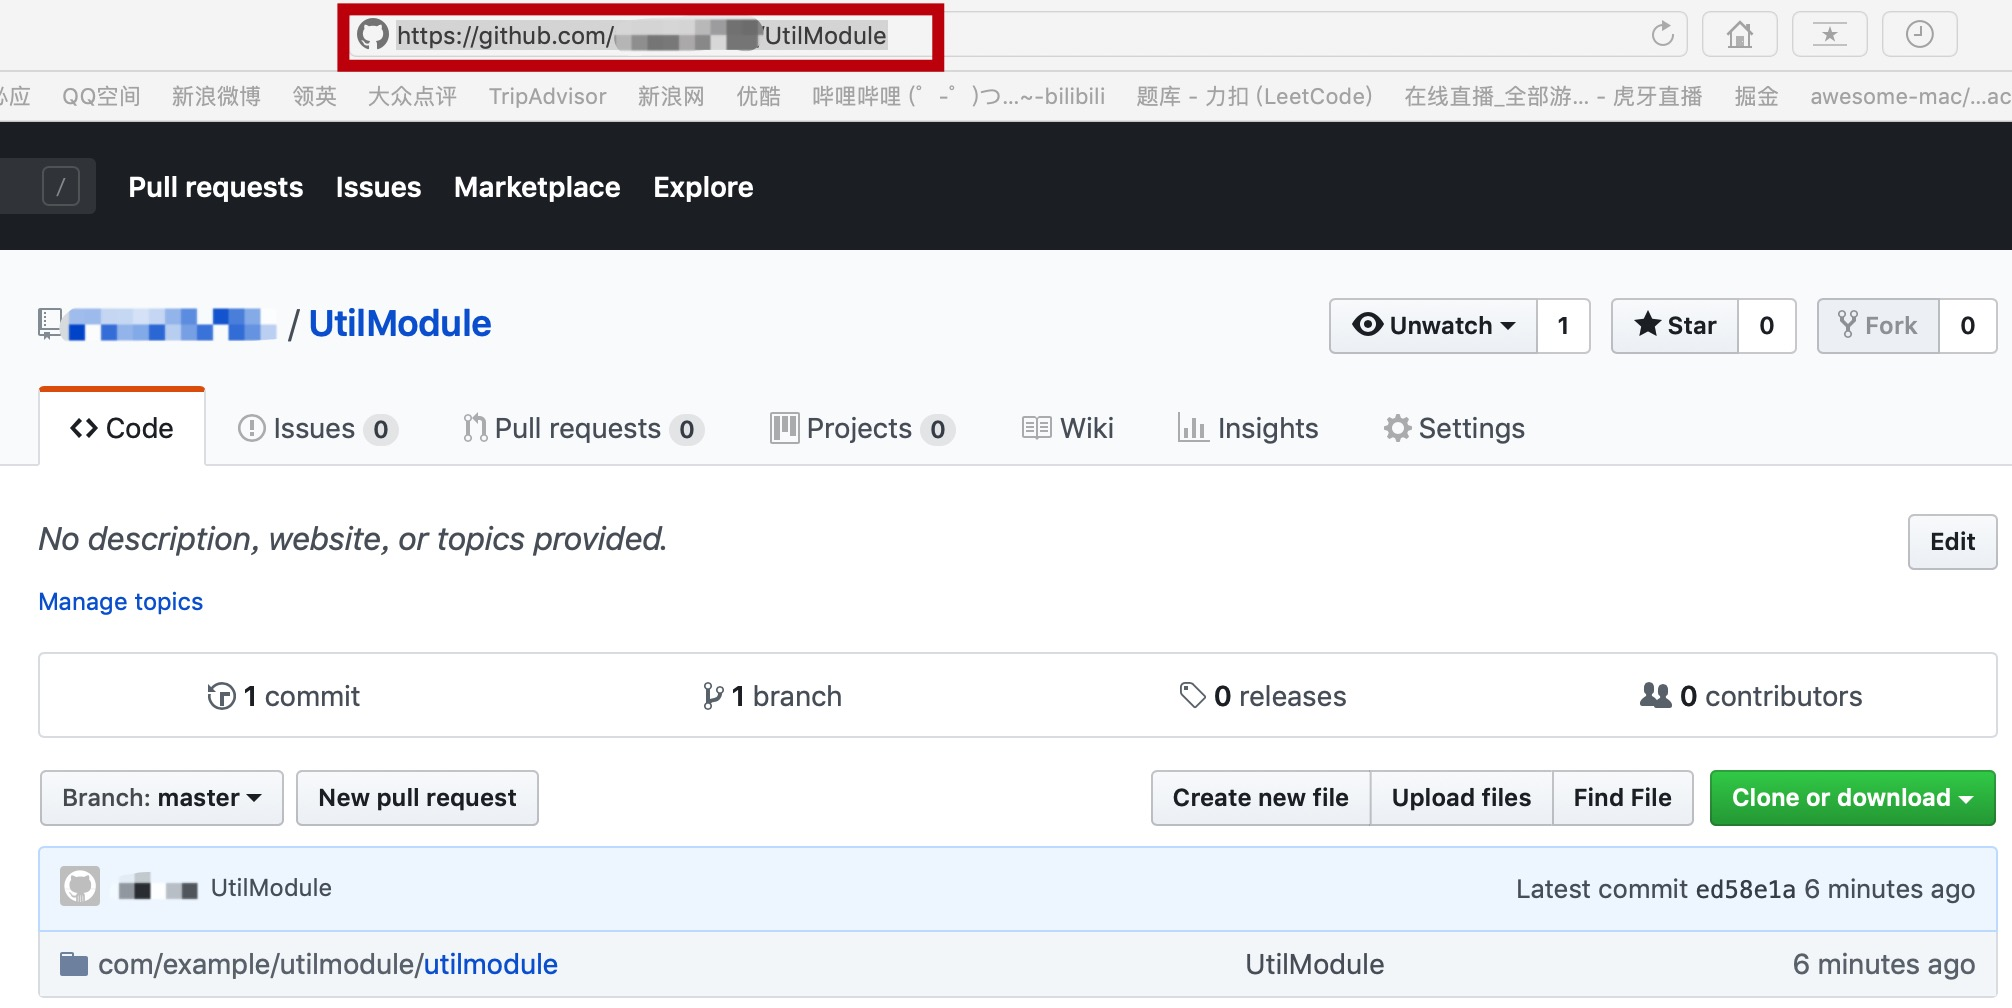View watchers count of 1
Screen dimensions: 2012x1008
[x=1563, y=326]
